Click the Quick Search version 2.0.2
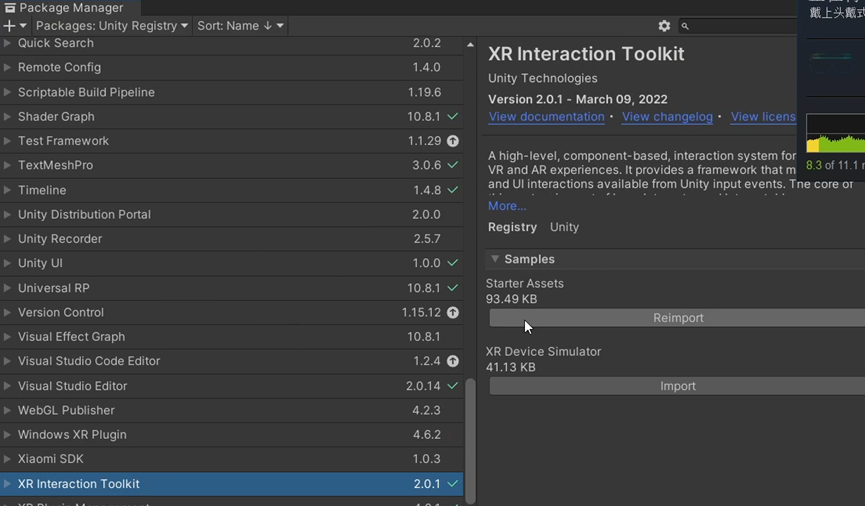 [x=427, y=43]
